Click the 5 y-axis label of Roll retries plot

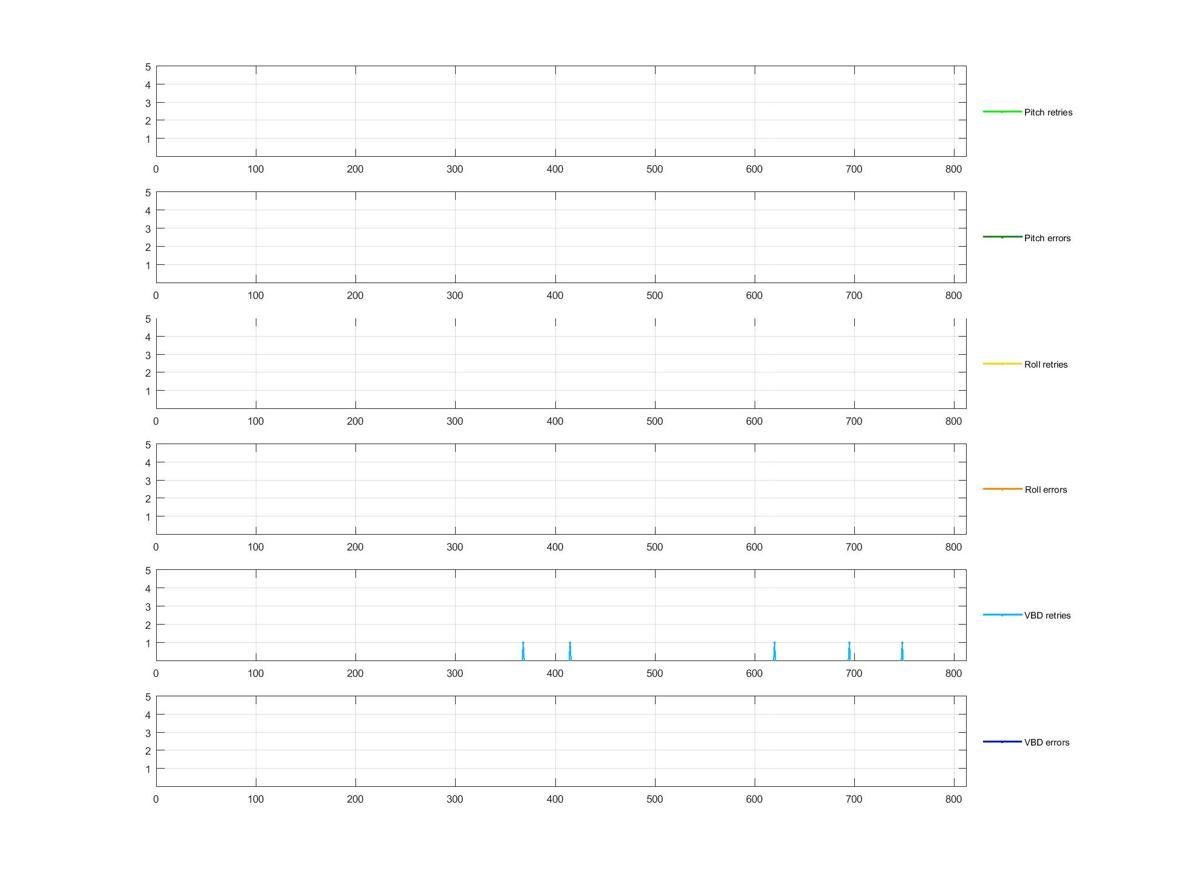(148, 319)
